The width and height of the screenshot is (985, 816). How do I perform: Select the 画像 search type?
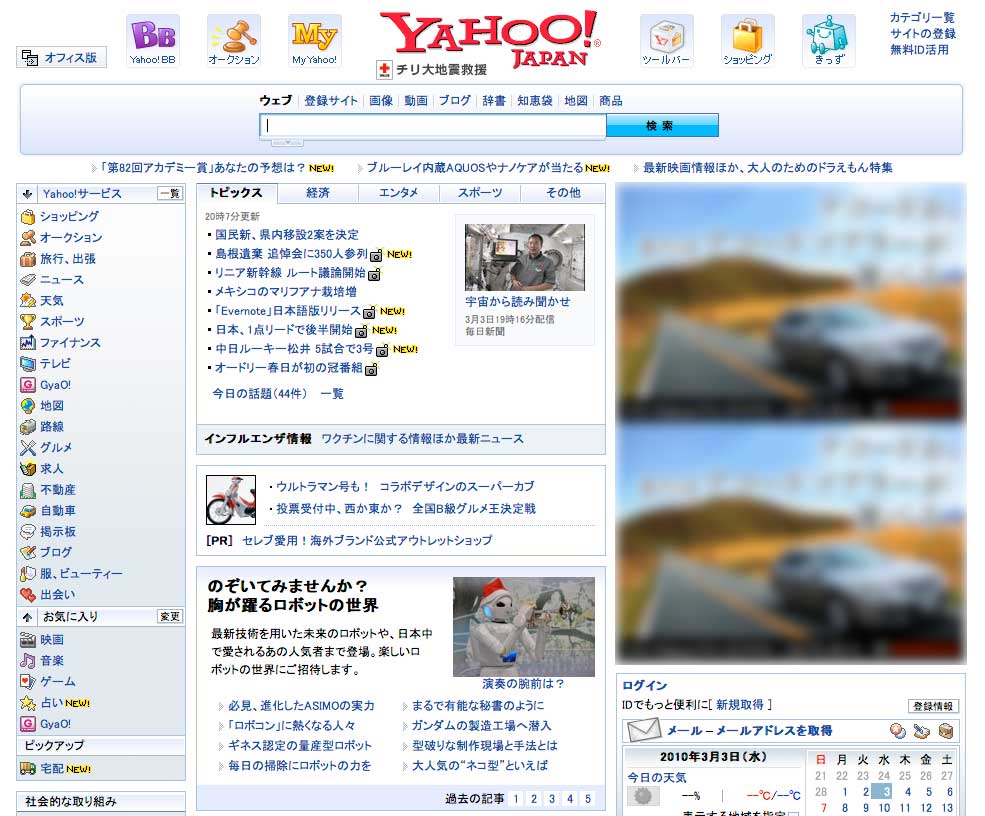(x=381, y=101)
